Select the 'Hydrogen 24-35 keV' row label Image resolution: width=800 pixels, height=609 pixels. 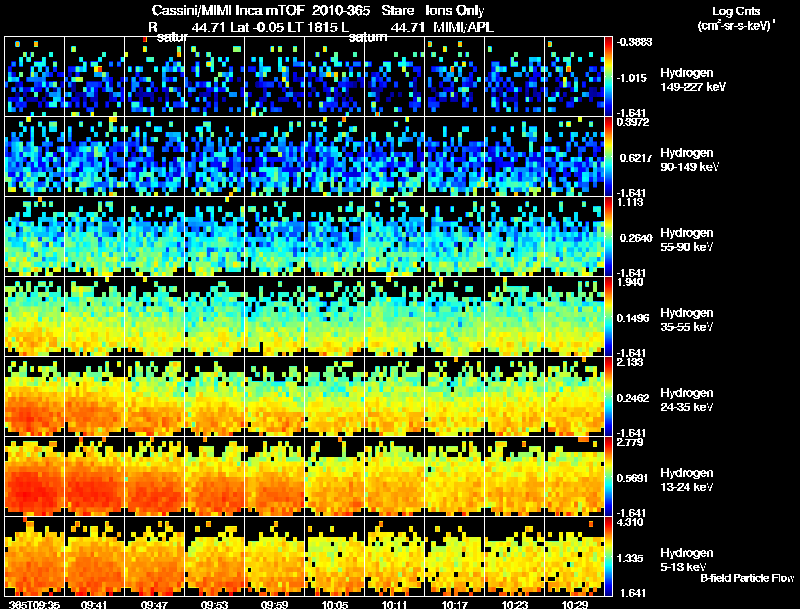pyautogui.click(x=686, y=400)
